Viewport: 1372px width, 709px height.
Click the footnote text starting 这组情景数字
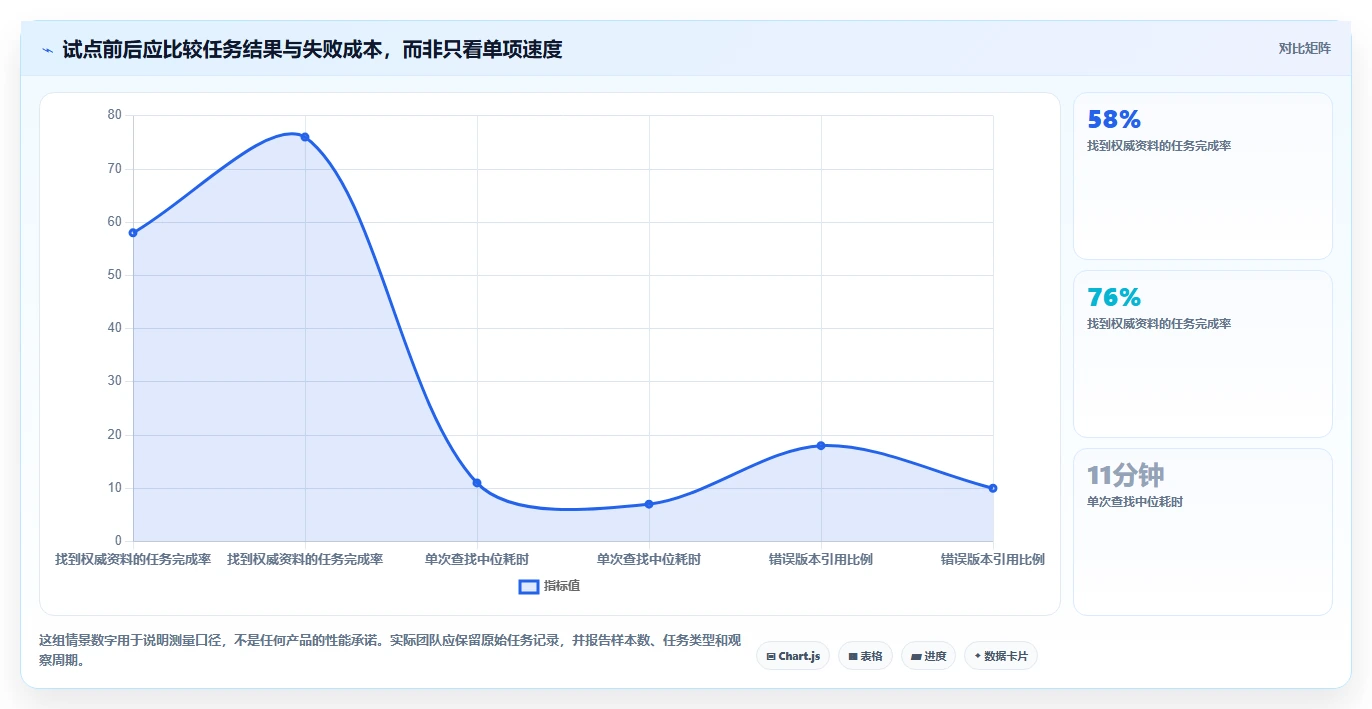tap(390, 650)
